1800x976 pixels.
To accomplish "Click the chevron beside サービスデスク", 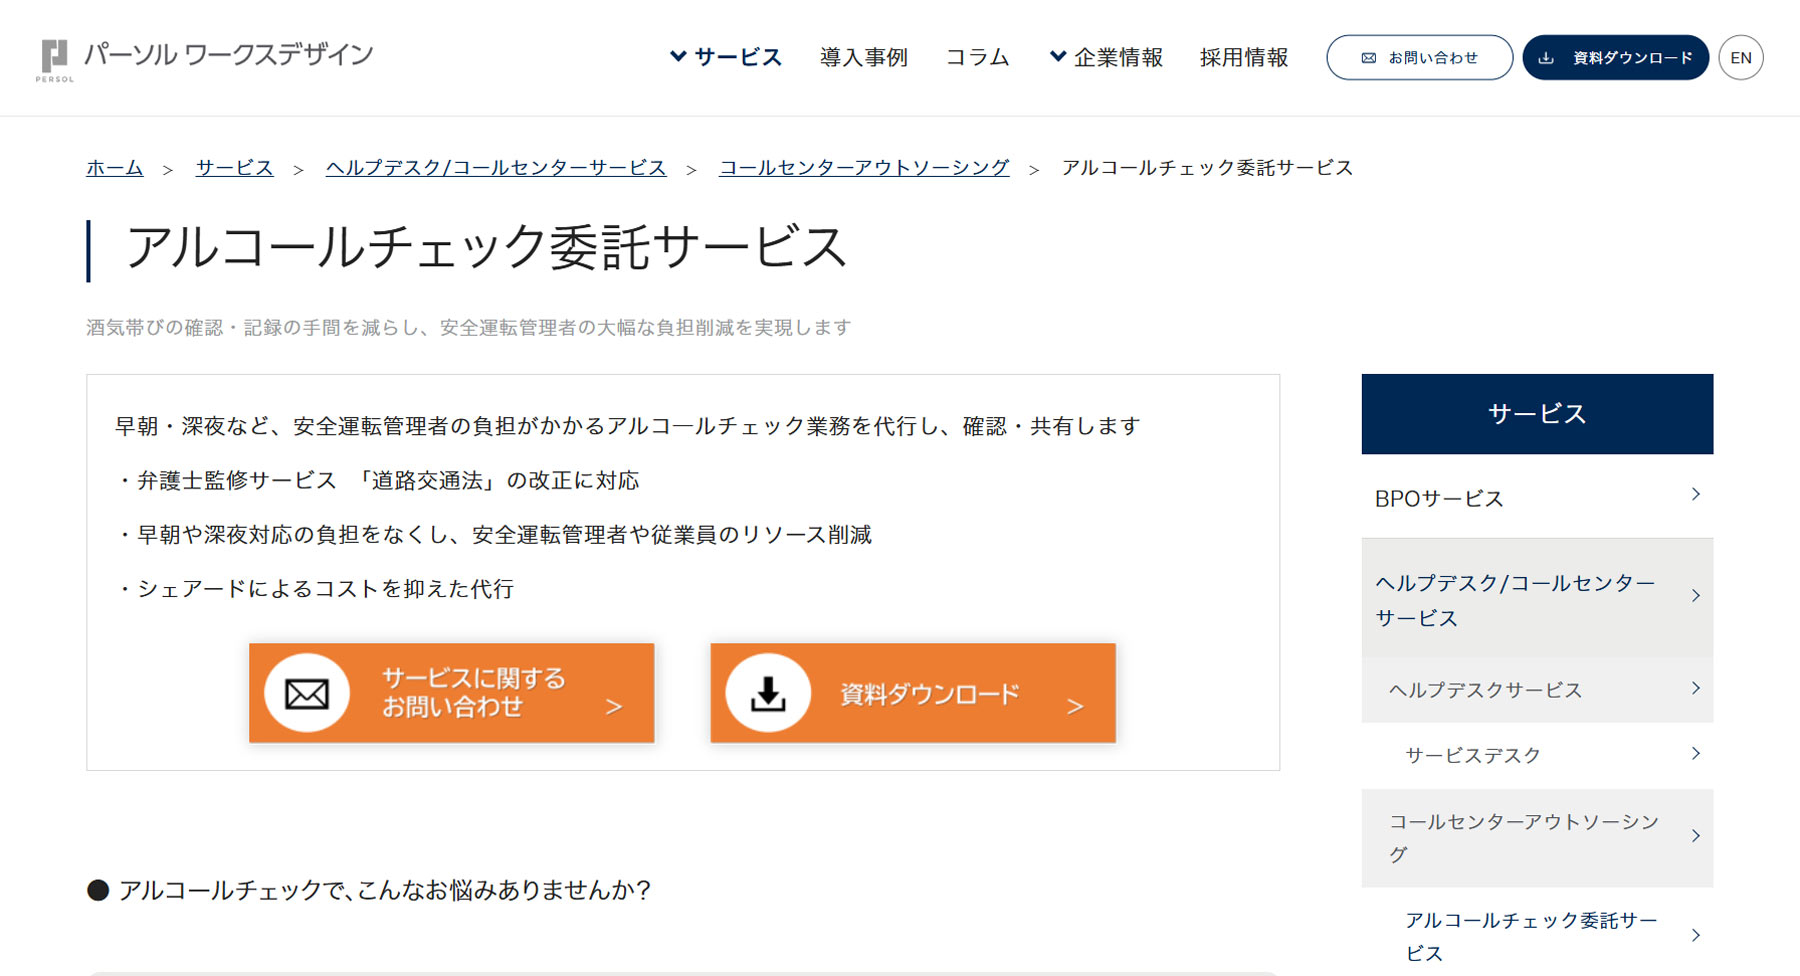I will (x=1695, y=753).
